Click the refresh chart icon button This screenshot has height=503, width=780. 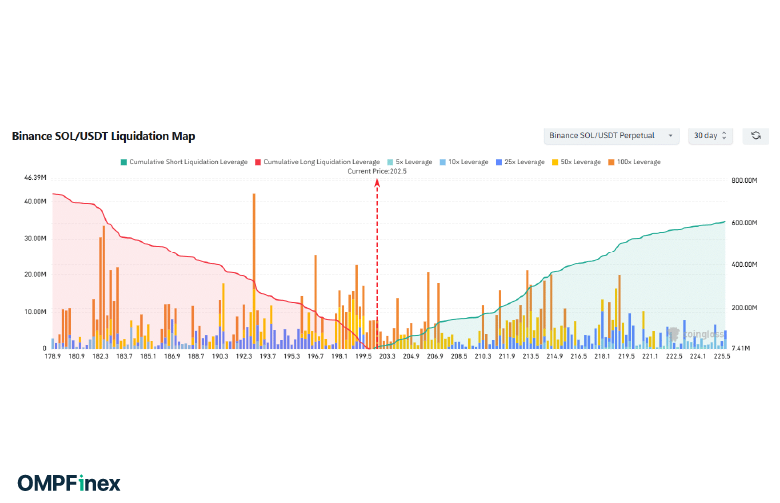(756, 135)
